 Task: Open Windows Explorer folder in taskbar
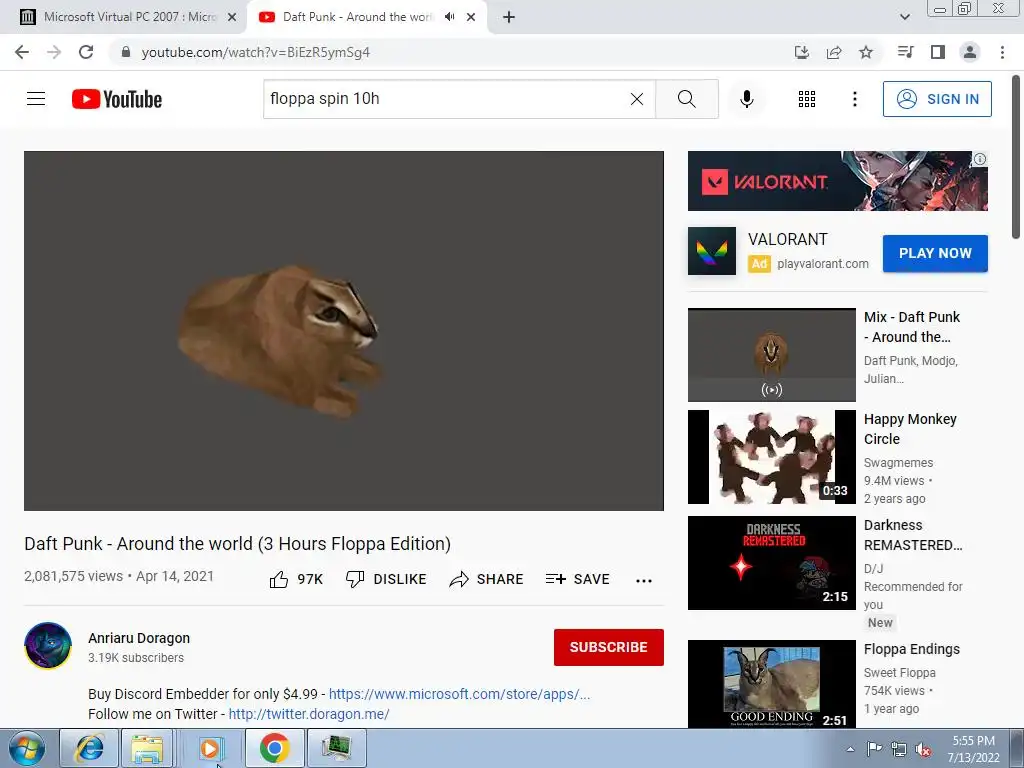[147, 748]
